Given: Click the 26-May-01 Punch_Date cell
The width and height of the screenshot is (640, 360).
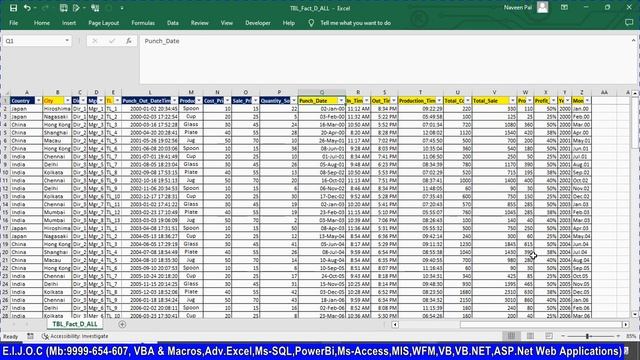Looking at the screenshot, I should point(322,140).
